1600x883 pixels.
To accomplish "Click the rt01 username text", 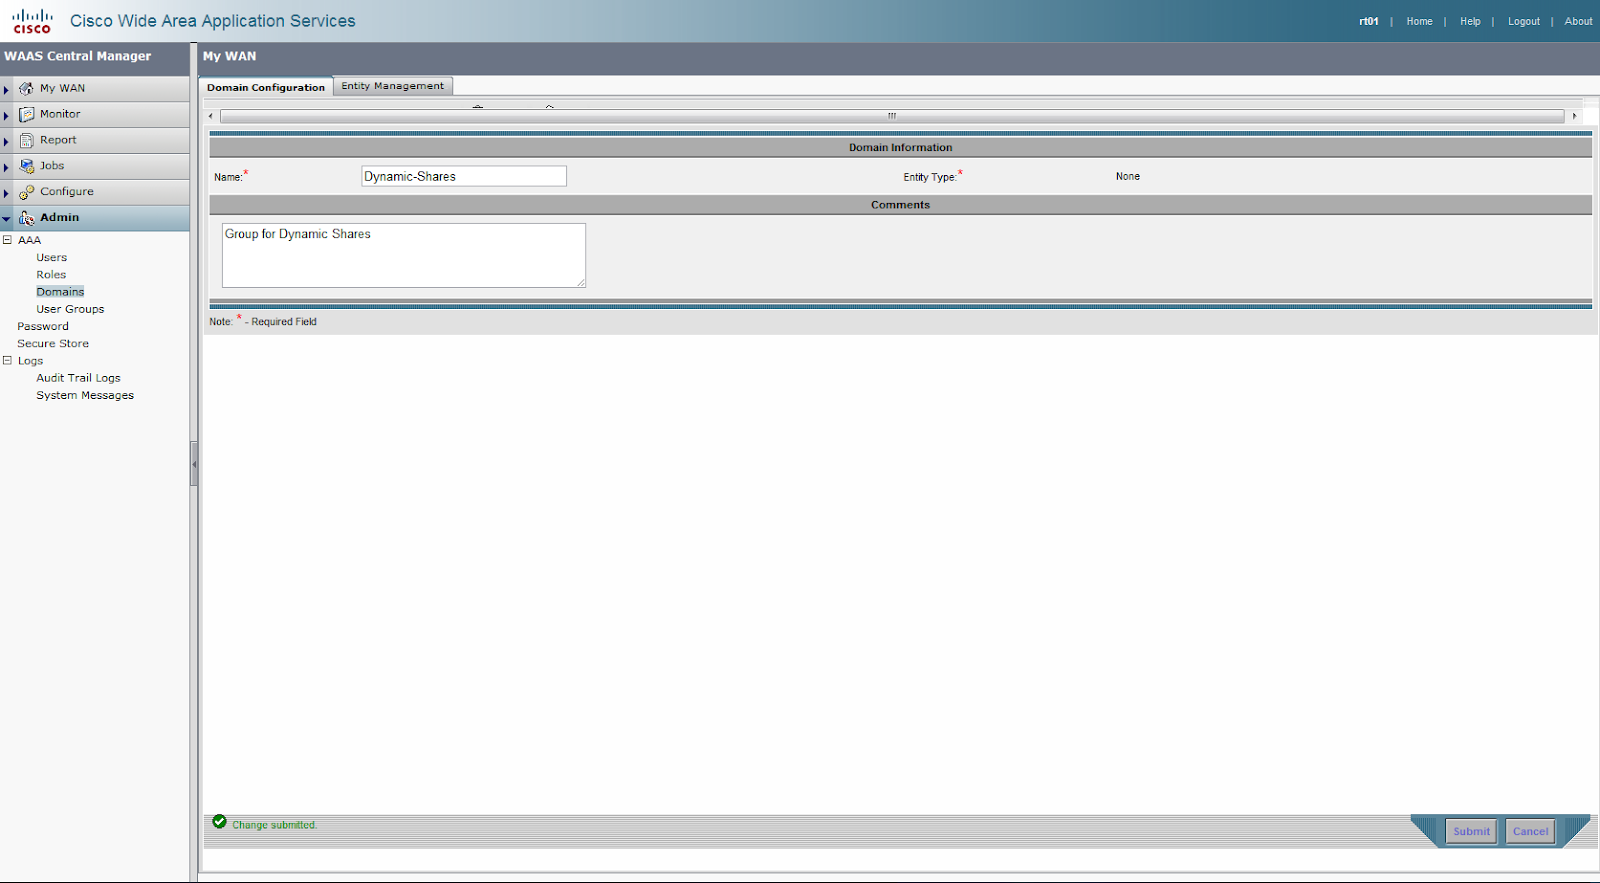I will pyautogui.click(x=1368, y=21).
